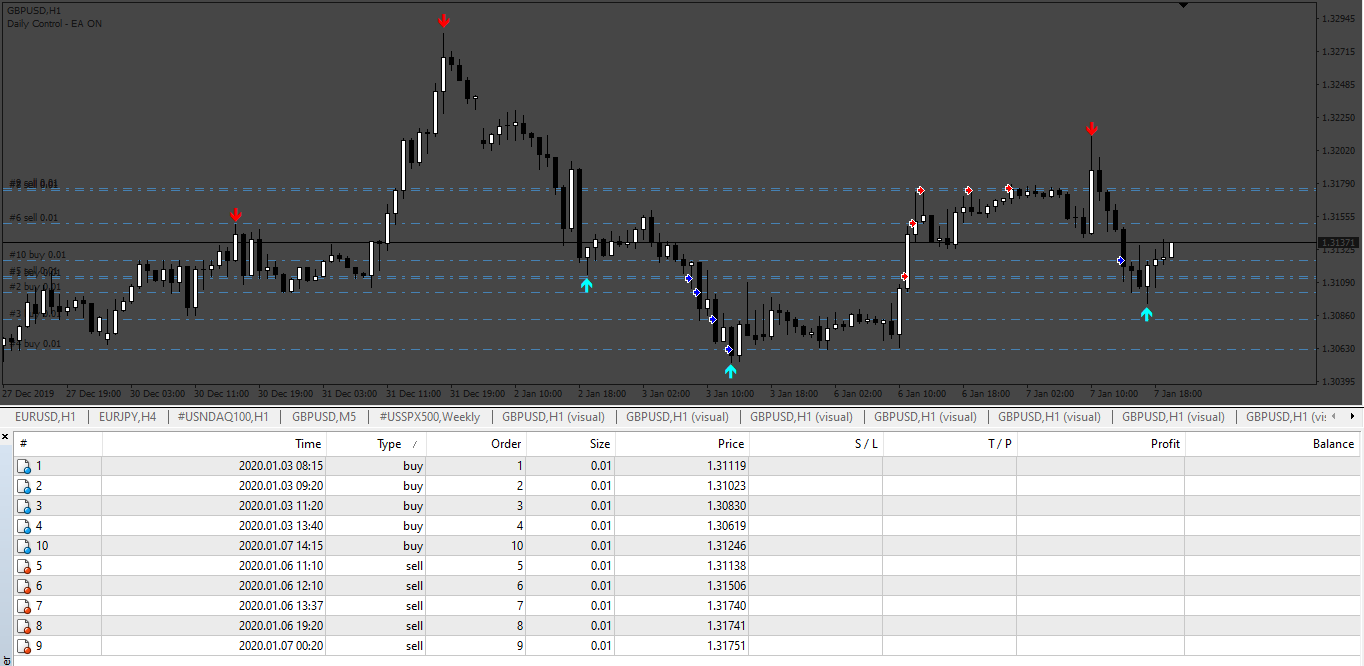Image resolution: width=1364 pixels, height=666 pixels.
Task: Select the red down arrow above the 1.3275 peak
Action: click(443, 21)
